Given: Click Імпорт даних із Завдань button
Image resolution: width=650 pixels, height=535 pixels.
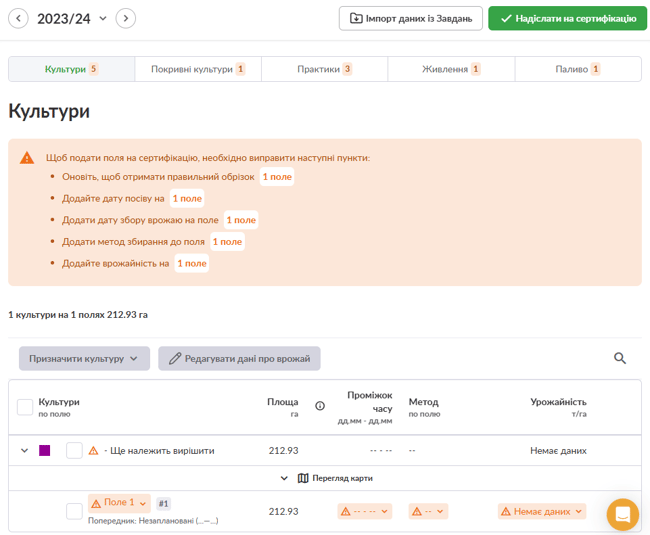Looking at the screenshot, I should [x=411, y=18].
